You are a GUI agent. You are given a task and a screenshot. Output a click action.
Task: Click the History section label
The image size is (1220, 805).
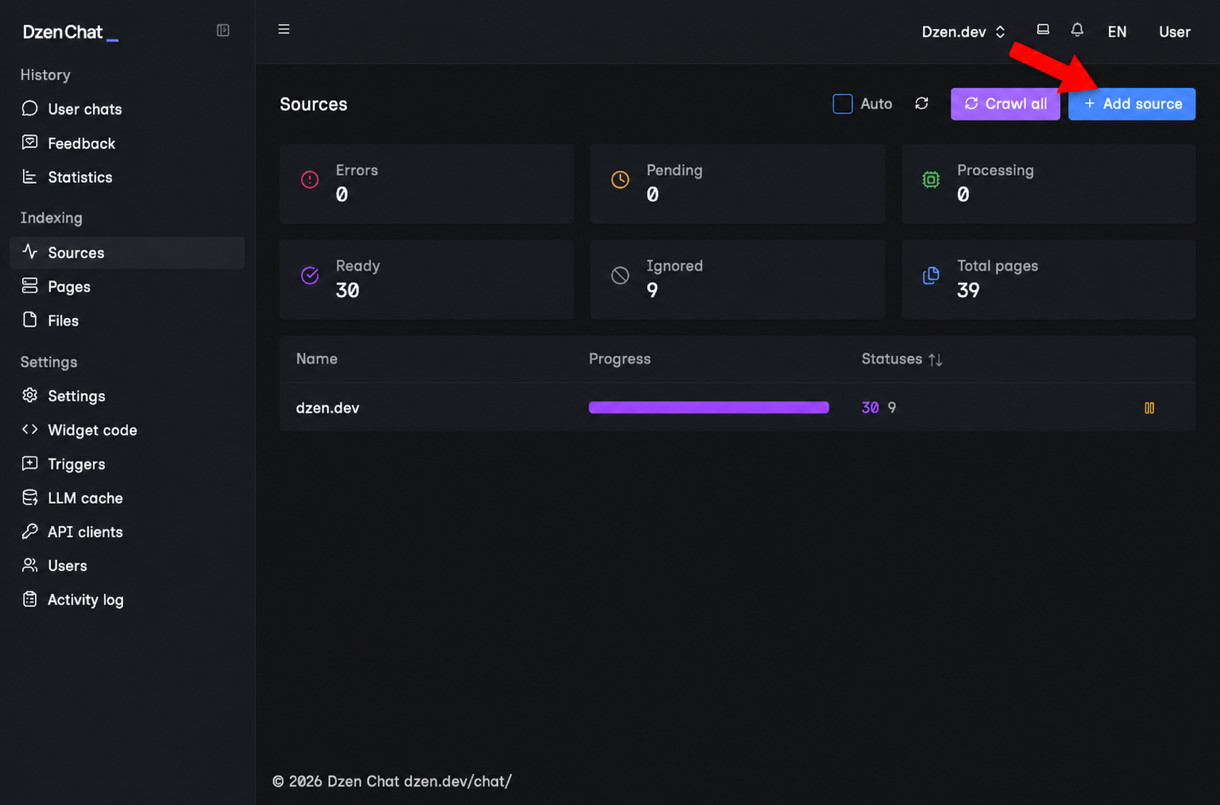pos(45,75)
